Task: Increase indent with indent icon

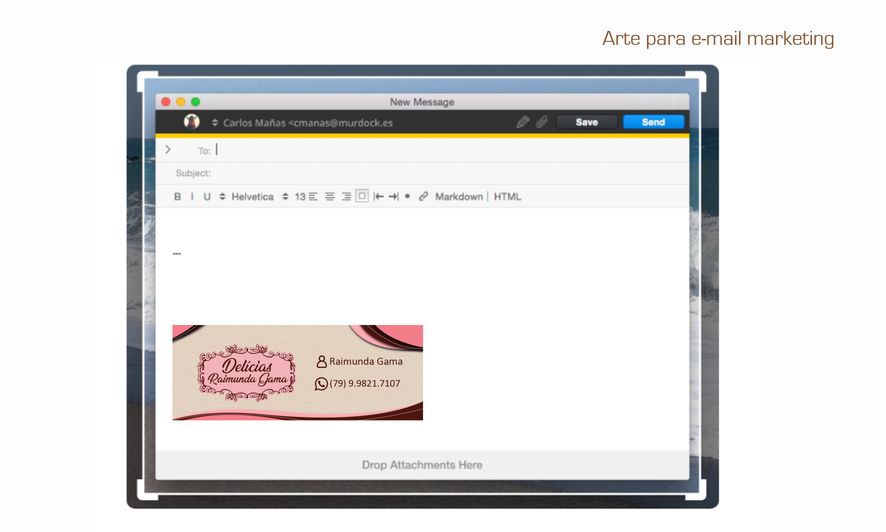Action: (x=393, y=197)
